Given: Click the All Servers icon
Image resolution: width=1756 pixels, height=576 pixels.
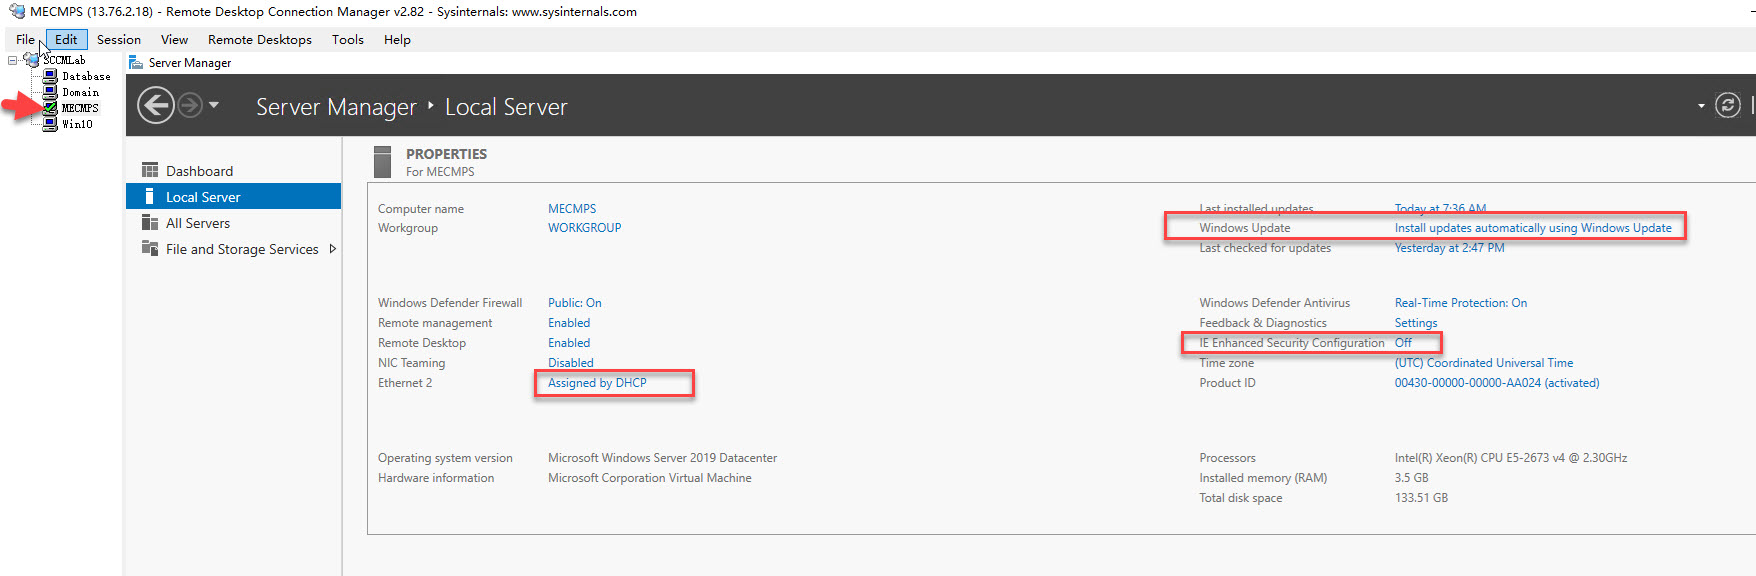Looking at the screenshot, I should click(x=150, y=223).
